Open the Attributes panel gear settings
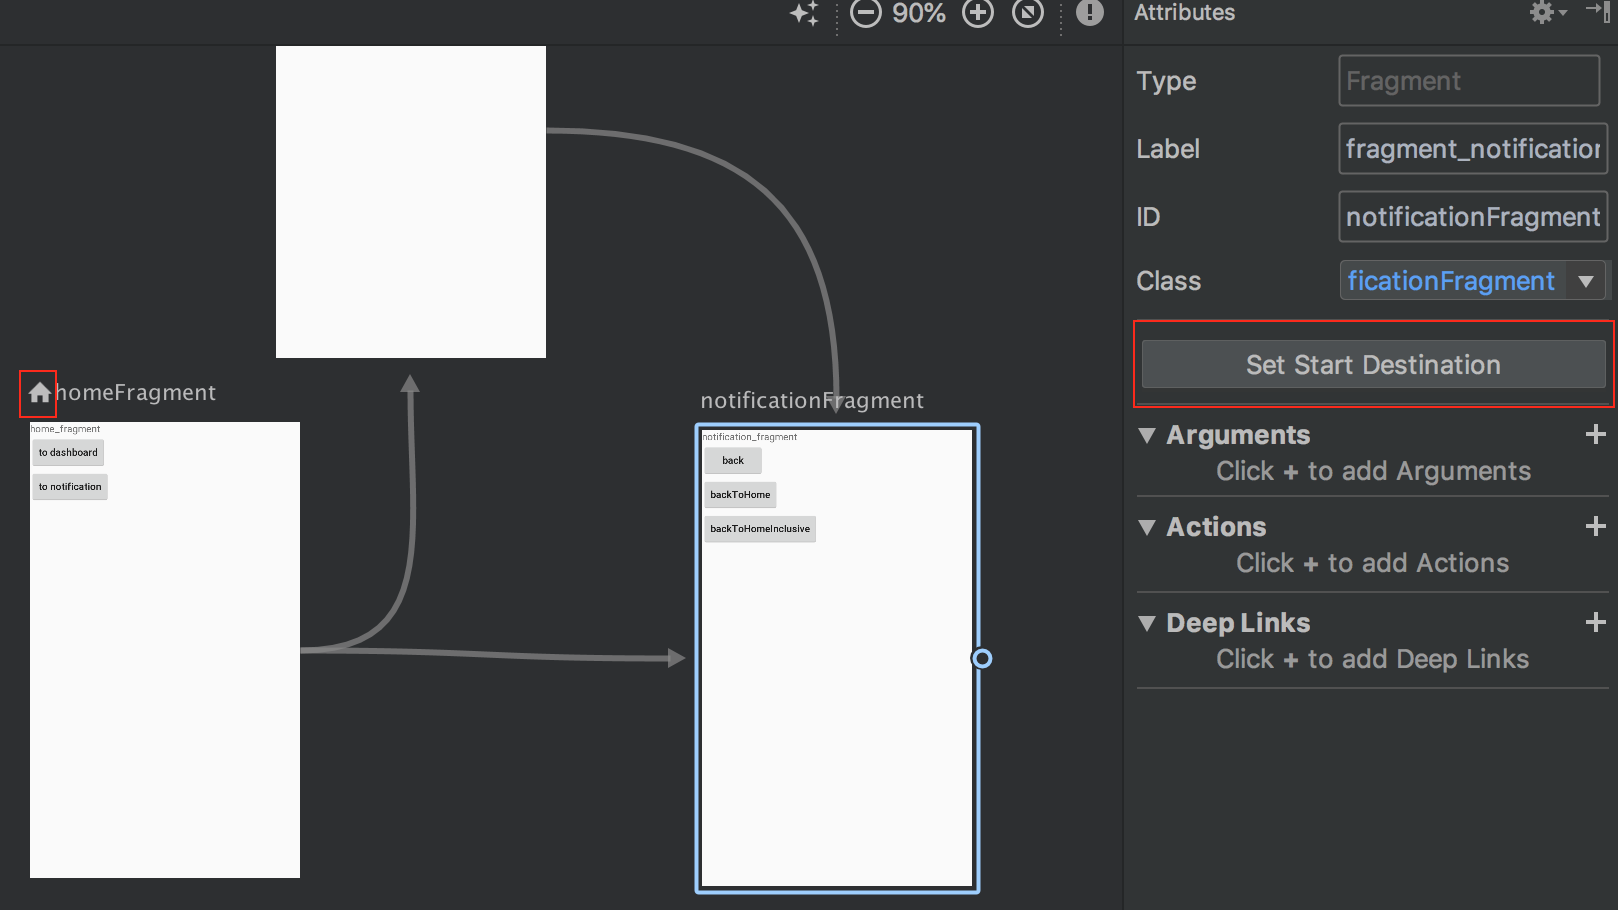Viewport: 1618px width, 910px height. (x=1547, y=13)
